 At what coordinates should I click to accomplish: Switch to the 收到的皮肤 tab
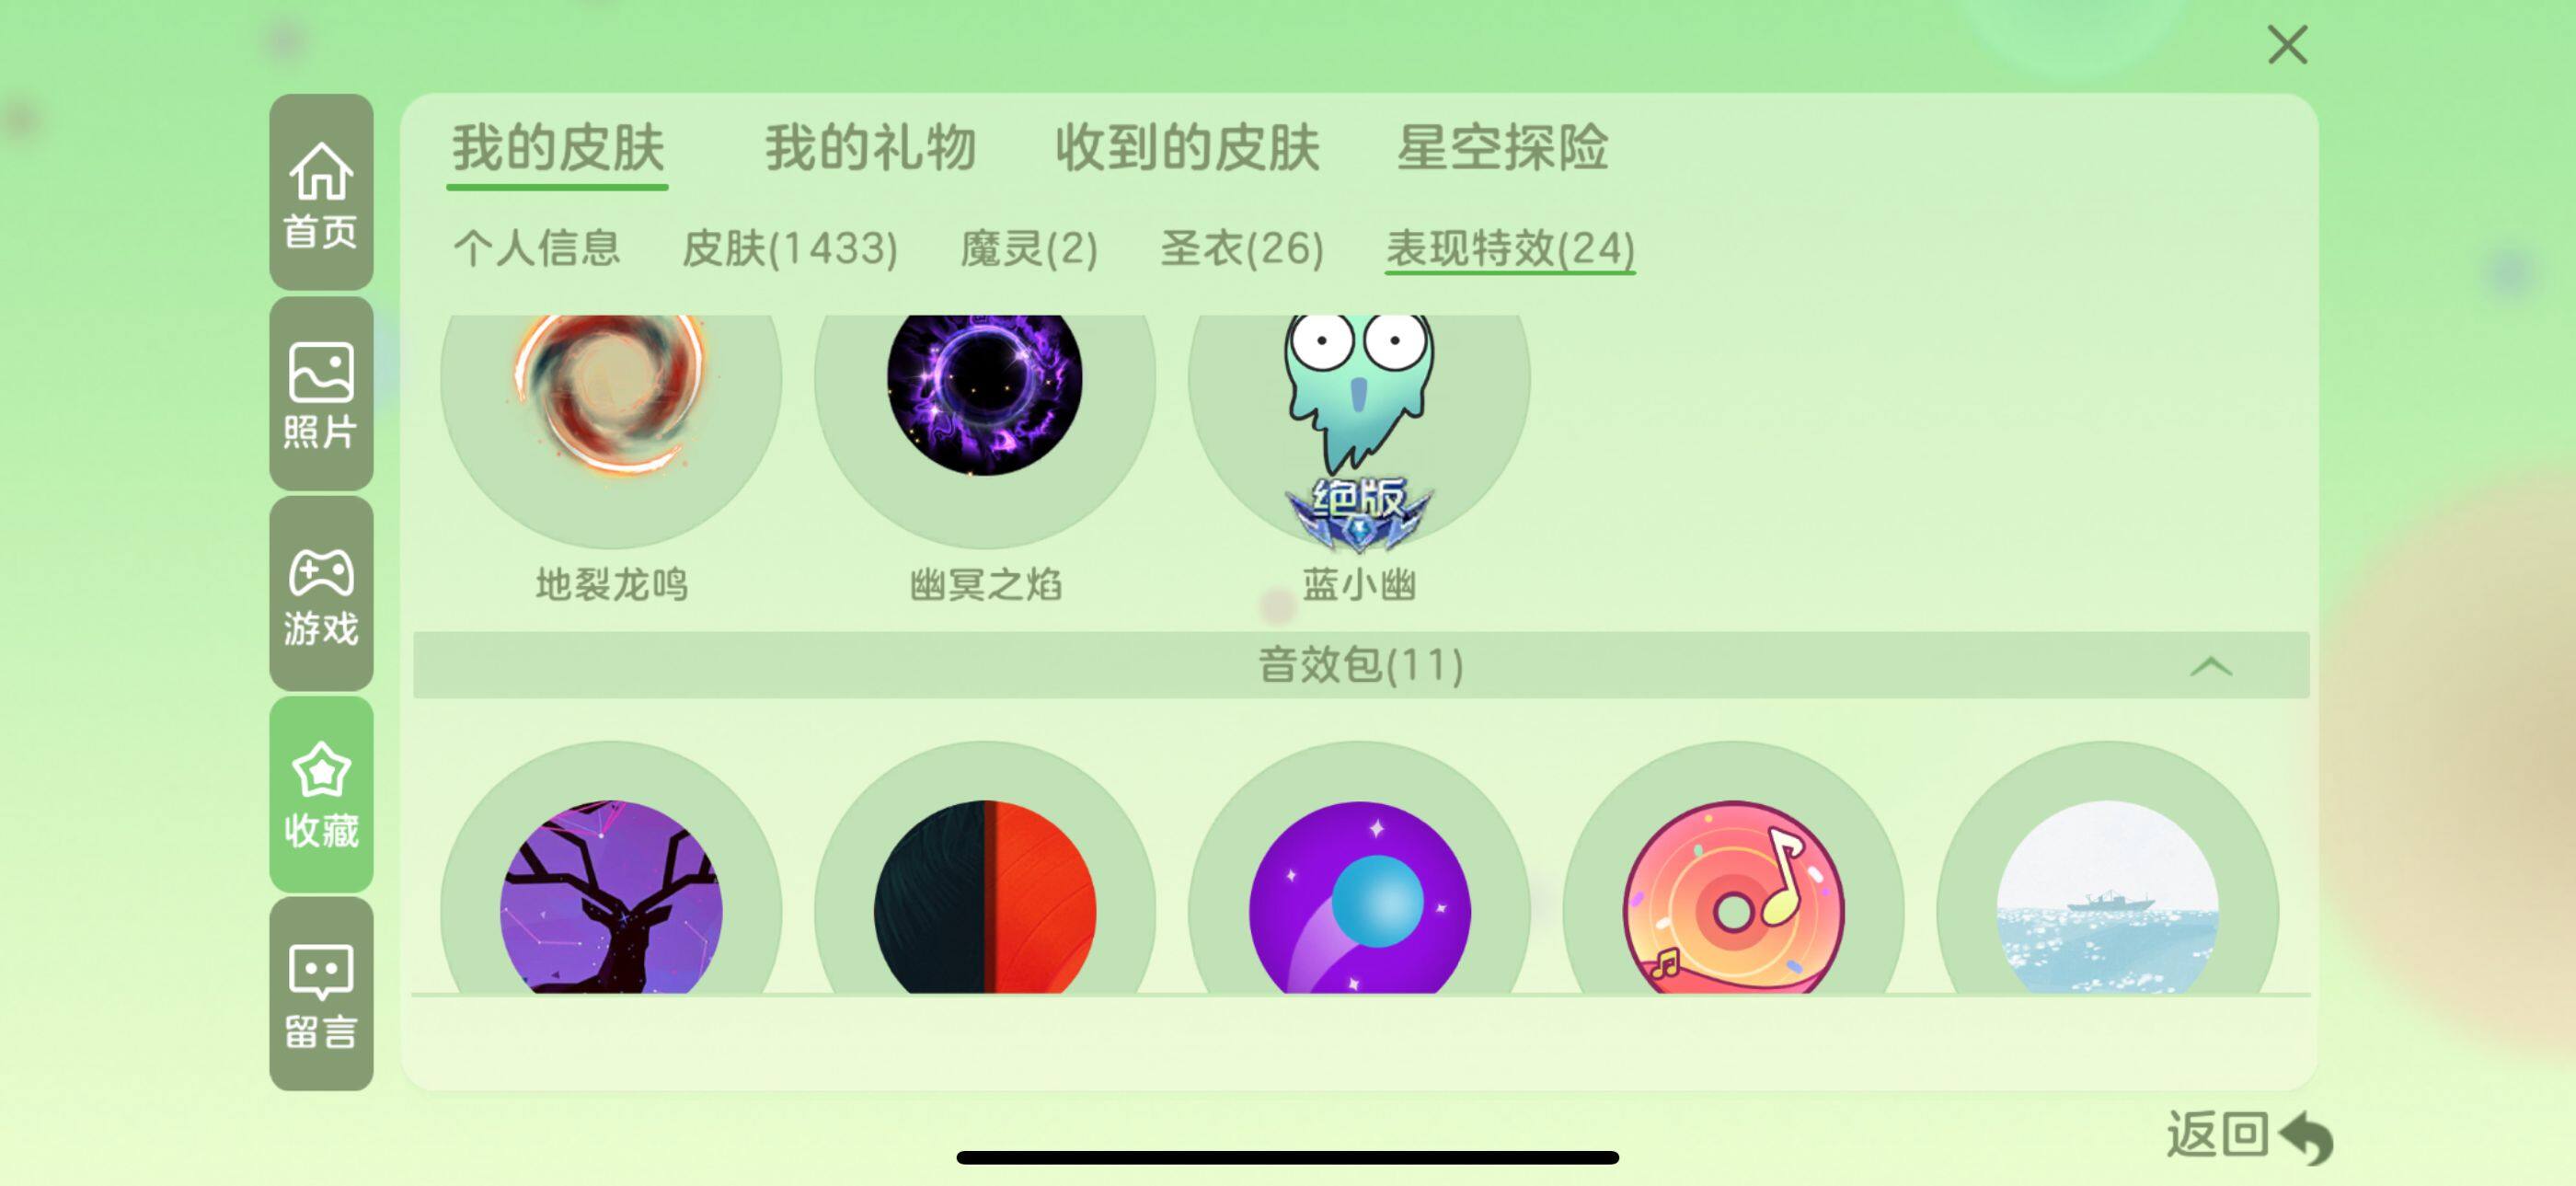point(1188,148)
